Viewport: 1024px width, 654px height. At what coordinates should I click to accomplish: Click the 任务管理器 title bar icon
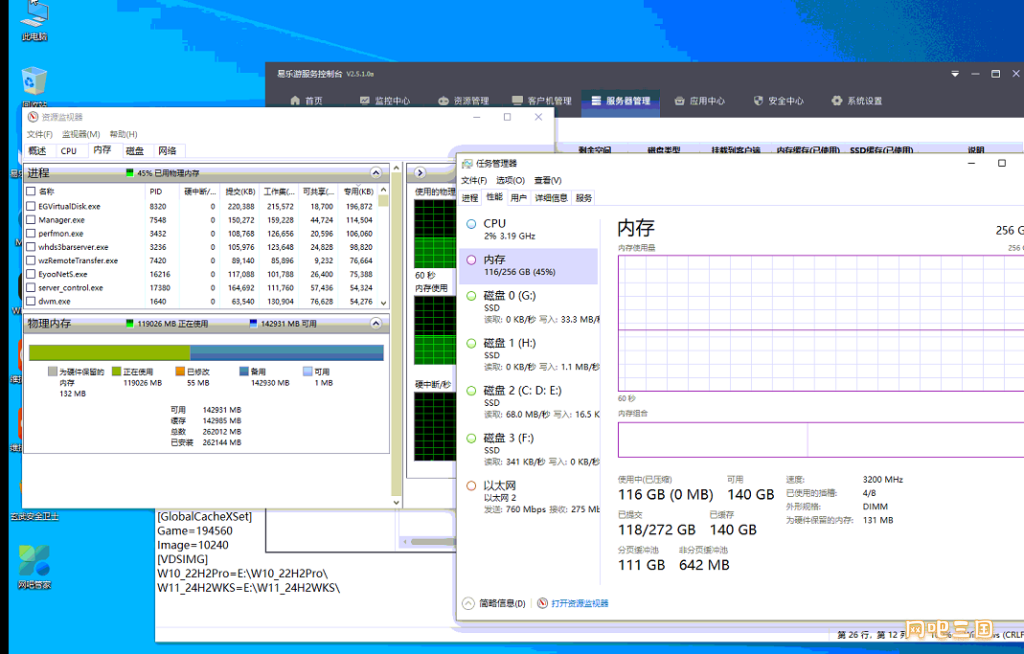click(467, 163)
